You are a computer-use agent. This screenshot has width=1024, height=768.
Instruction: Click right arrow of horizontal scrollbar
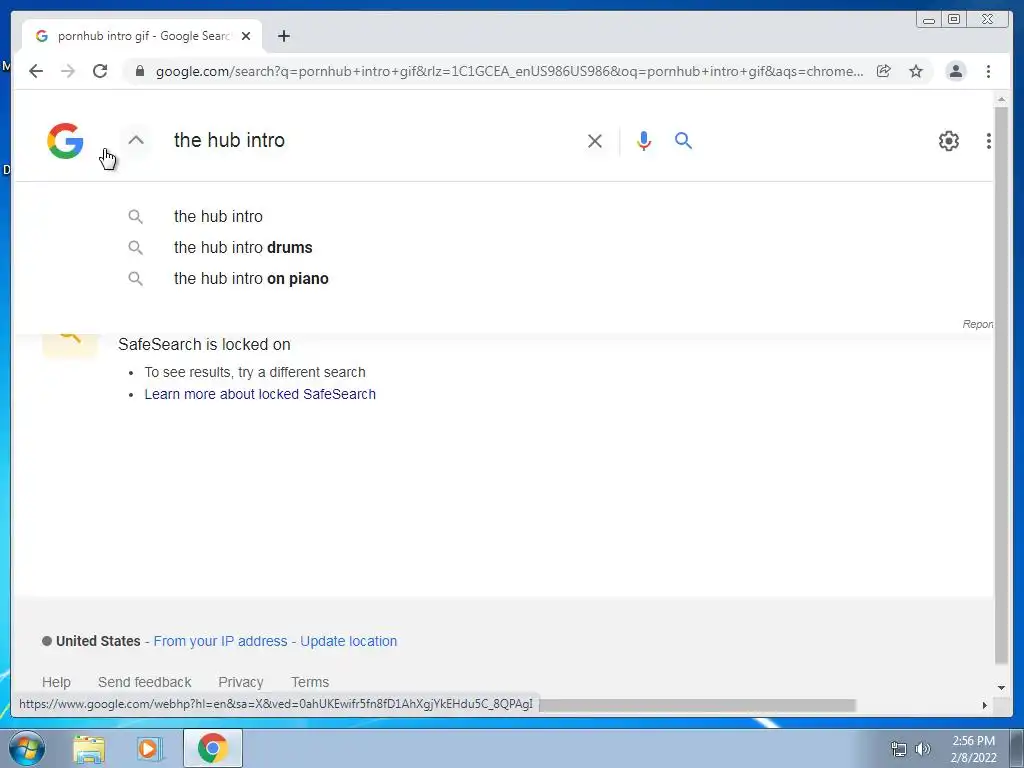[x=985, y=705]
